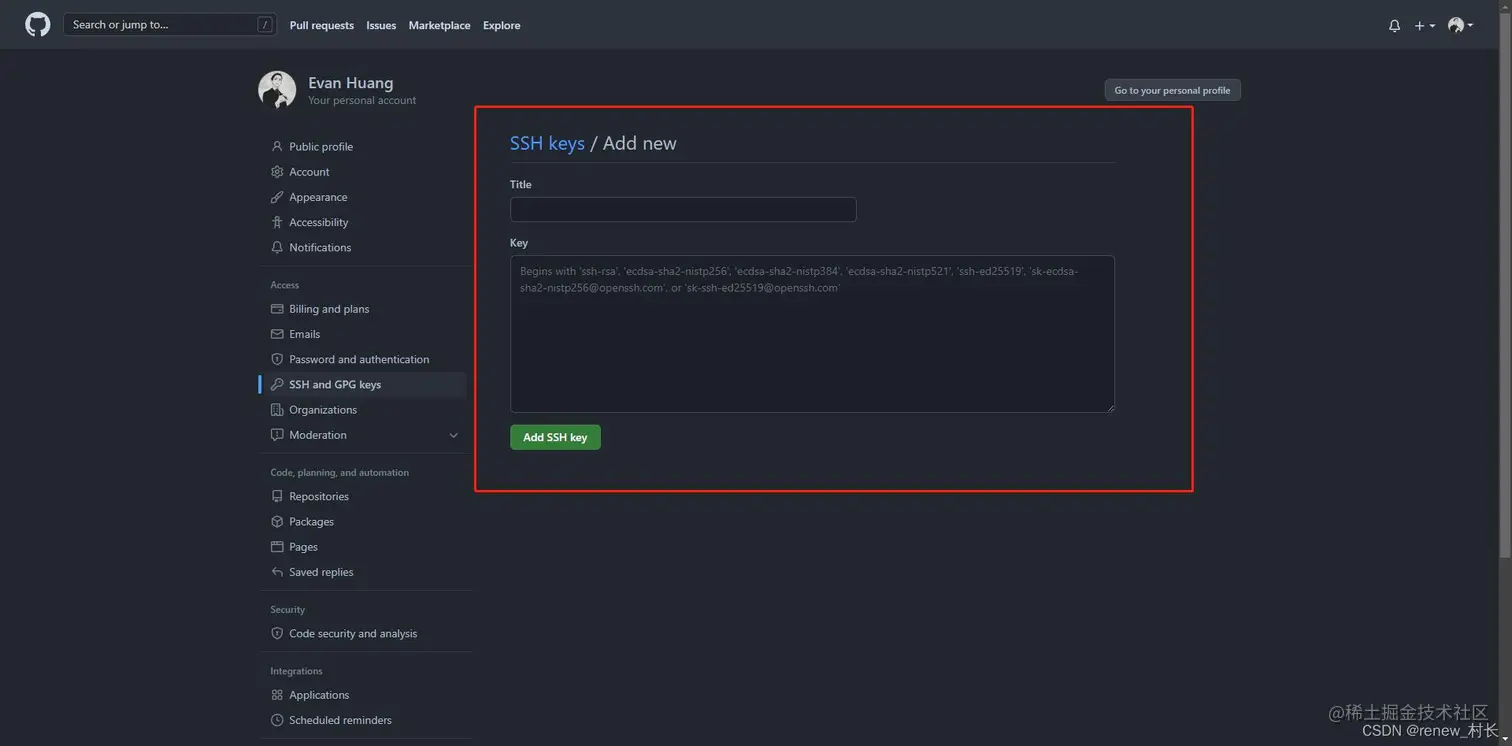
Task: Click the SSH and GPG keys key icon
Action: (277, 384)
